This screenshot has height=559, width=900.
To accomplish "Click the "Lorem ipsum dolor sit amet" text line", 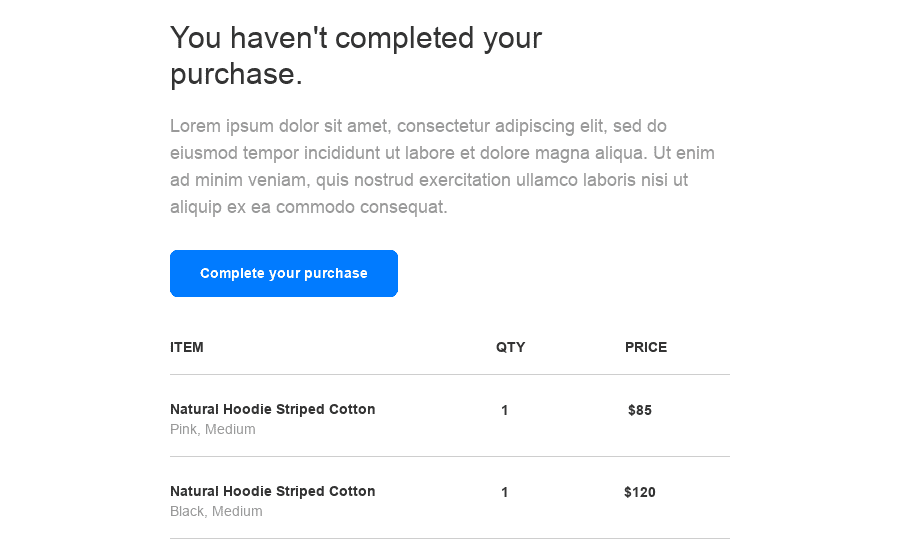I will pyautogui.click(x=418, y=126).
